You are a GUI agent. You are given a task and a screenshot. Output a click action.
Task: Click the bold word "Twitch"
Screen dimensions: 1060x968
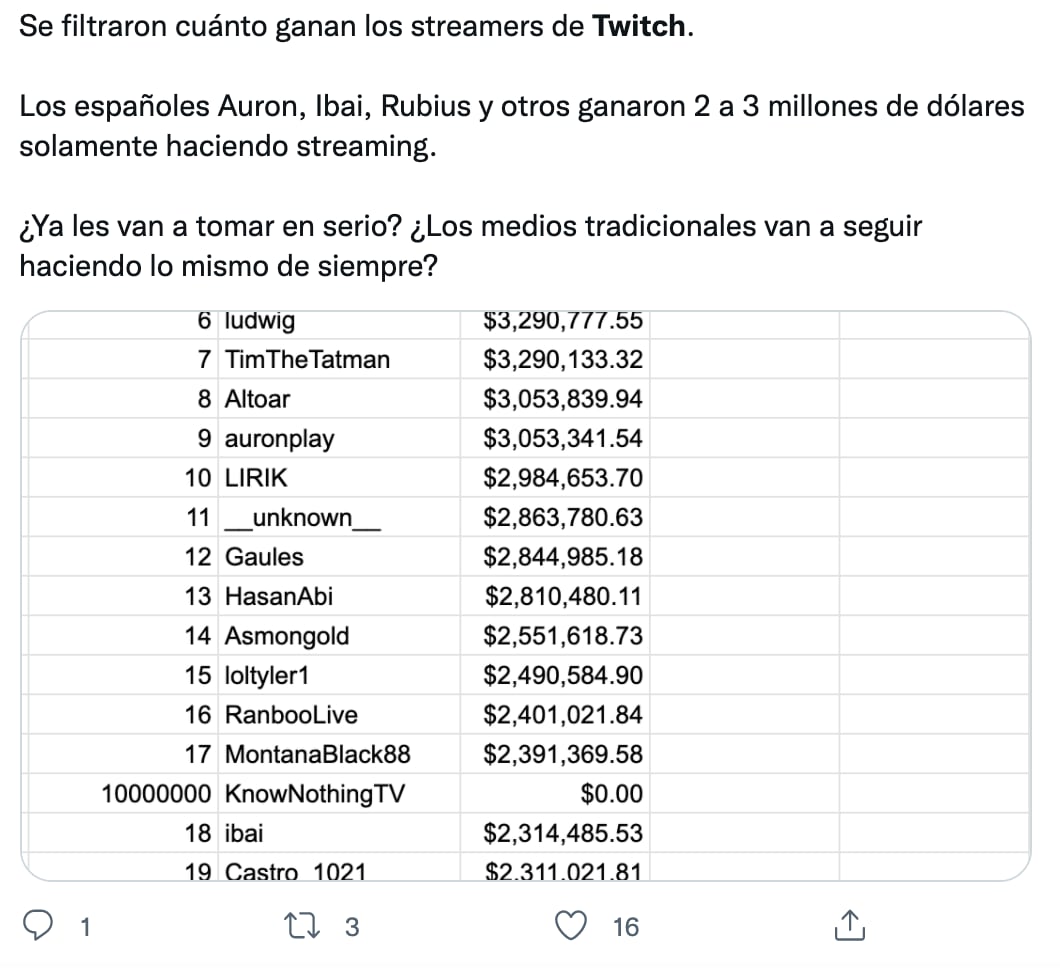point(640,27)
